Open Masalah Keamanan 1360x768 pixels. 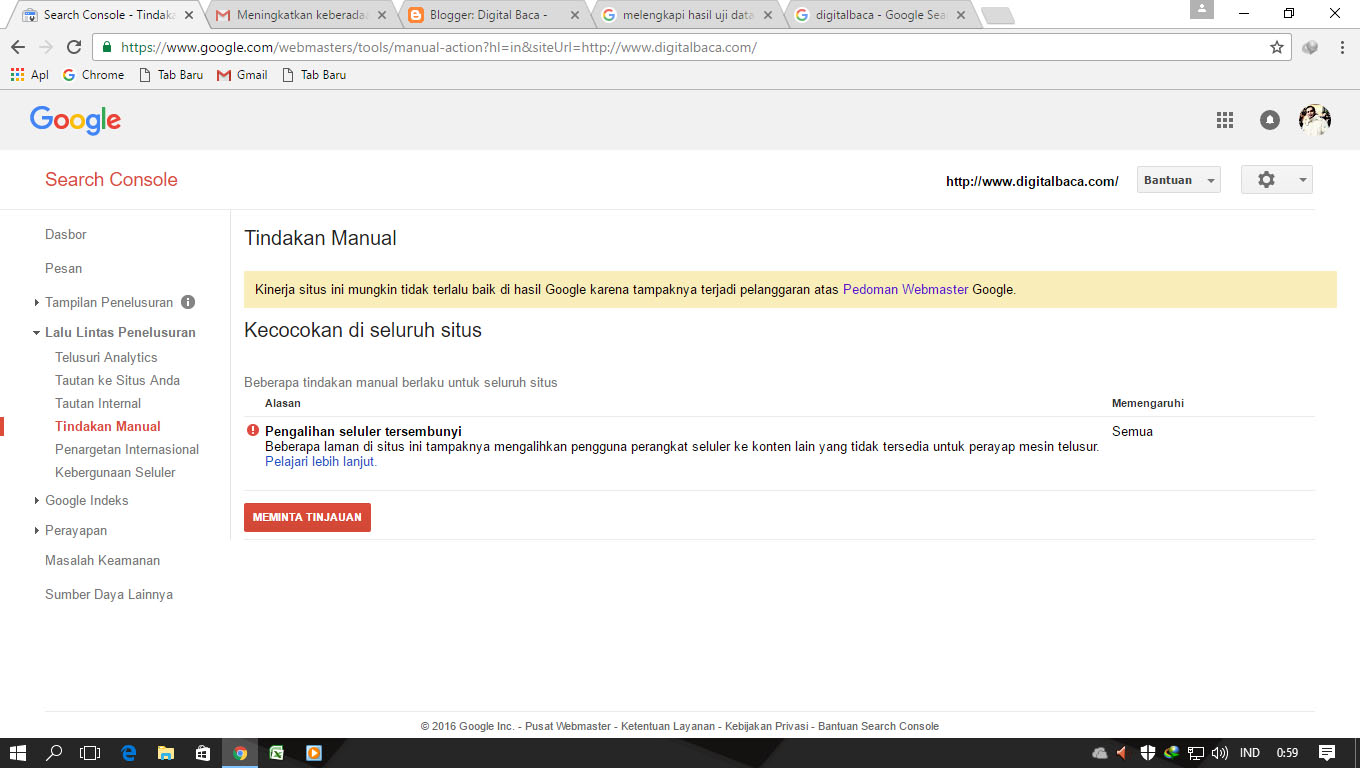click(x=102, y=560)
